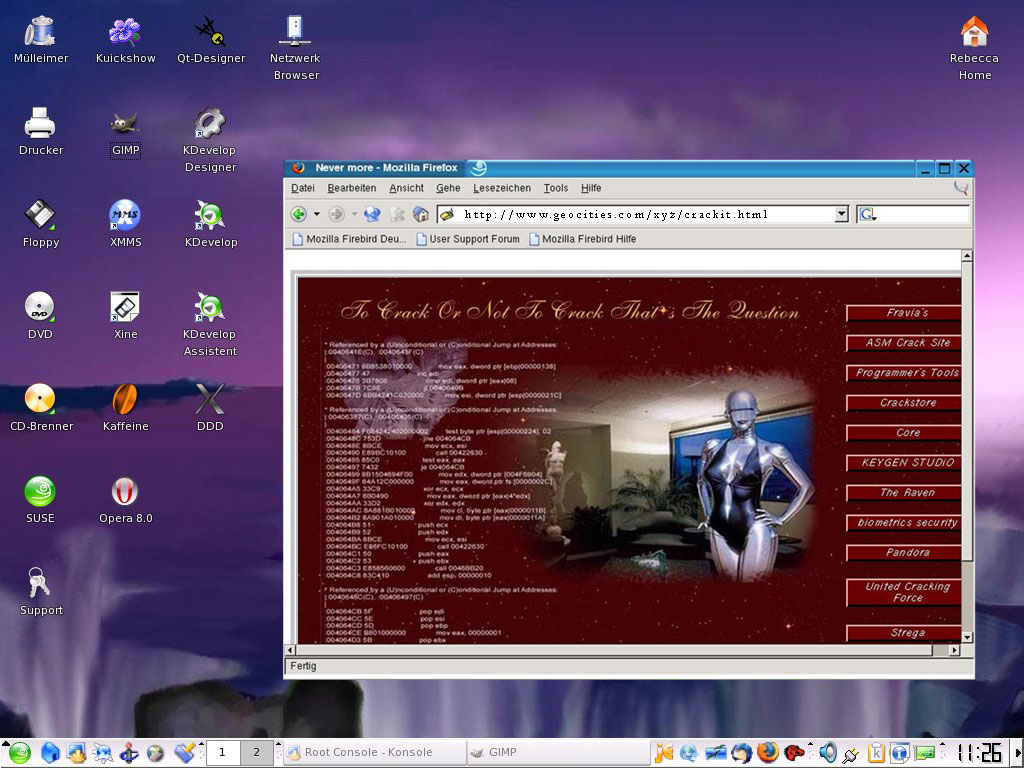Expand the URL bar history dropdown
This screenshot has width=1024, height=768.
[842, 214]
